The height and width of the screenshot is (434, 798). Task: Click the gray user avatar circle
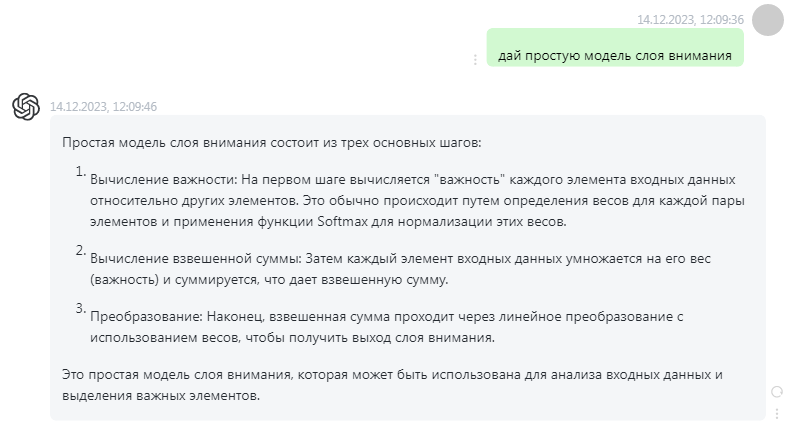(767, 19)
